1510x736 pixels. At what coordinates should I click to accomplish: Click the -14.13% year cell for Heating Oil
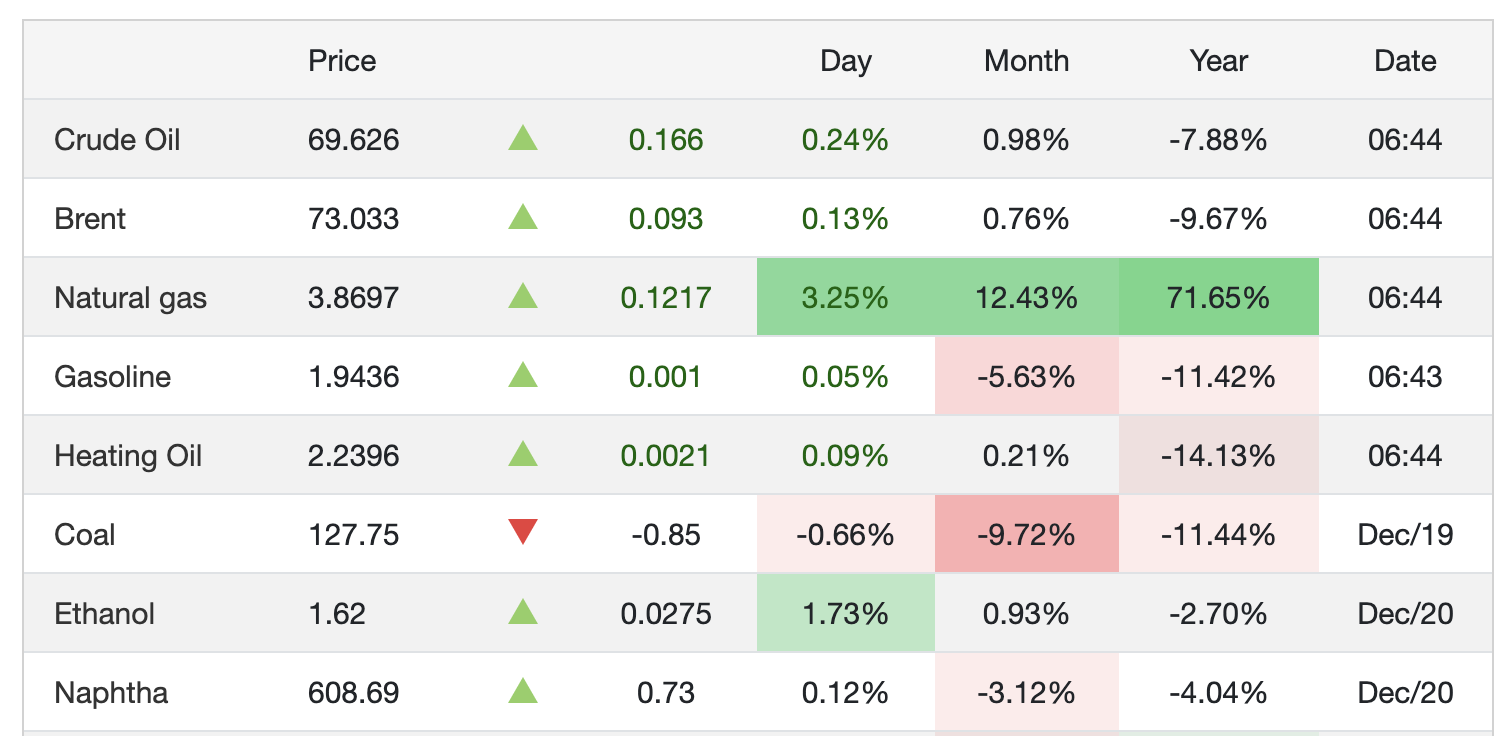[1219, 455]
